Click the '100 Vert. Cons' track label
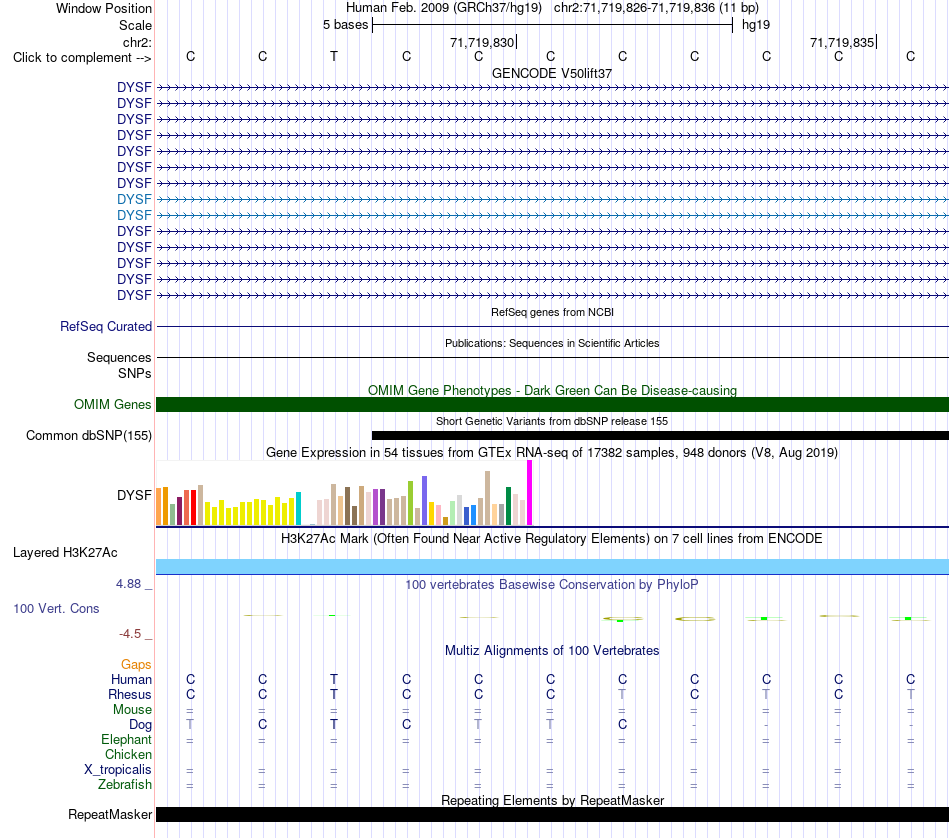Viewport: 950px width, 838px height. point(56,608)
